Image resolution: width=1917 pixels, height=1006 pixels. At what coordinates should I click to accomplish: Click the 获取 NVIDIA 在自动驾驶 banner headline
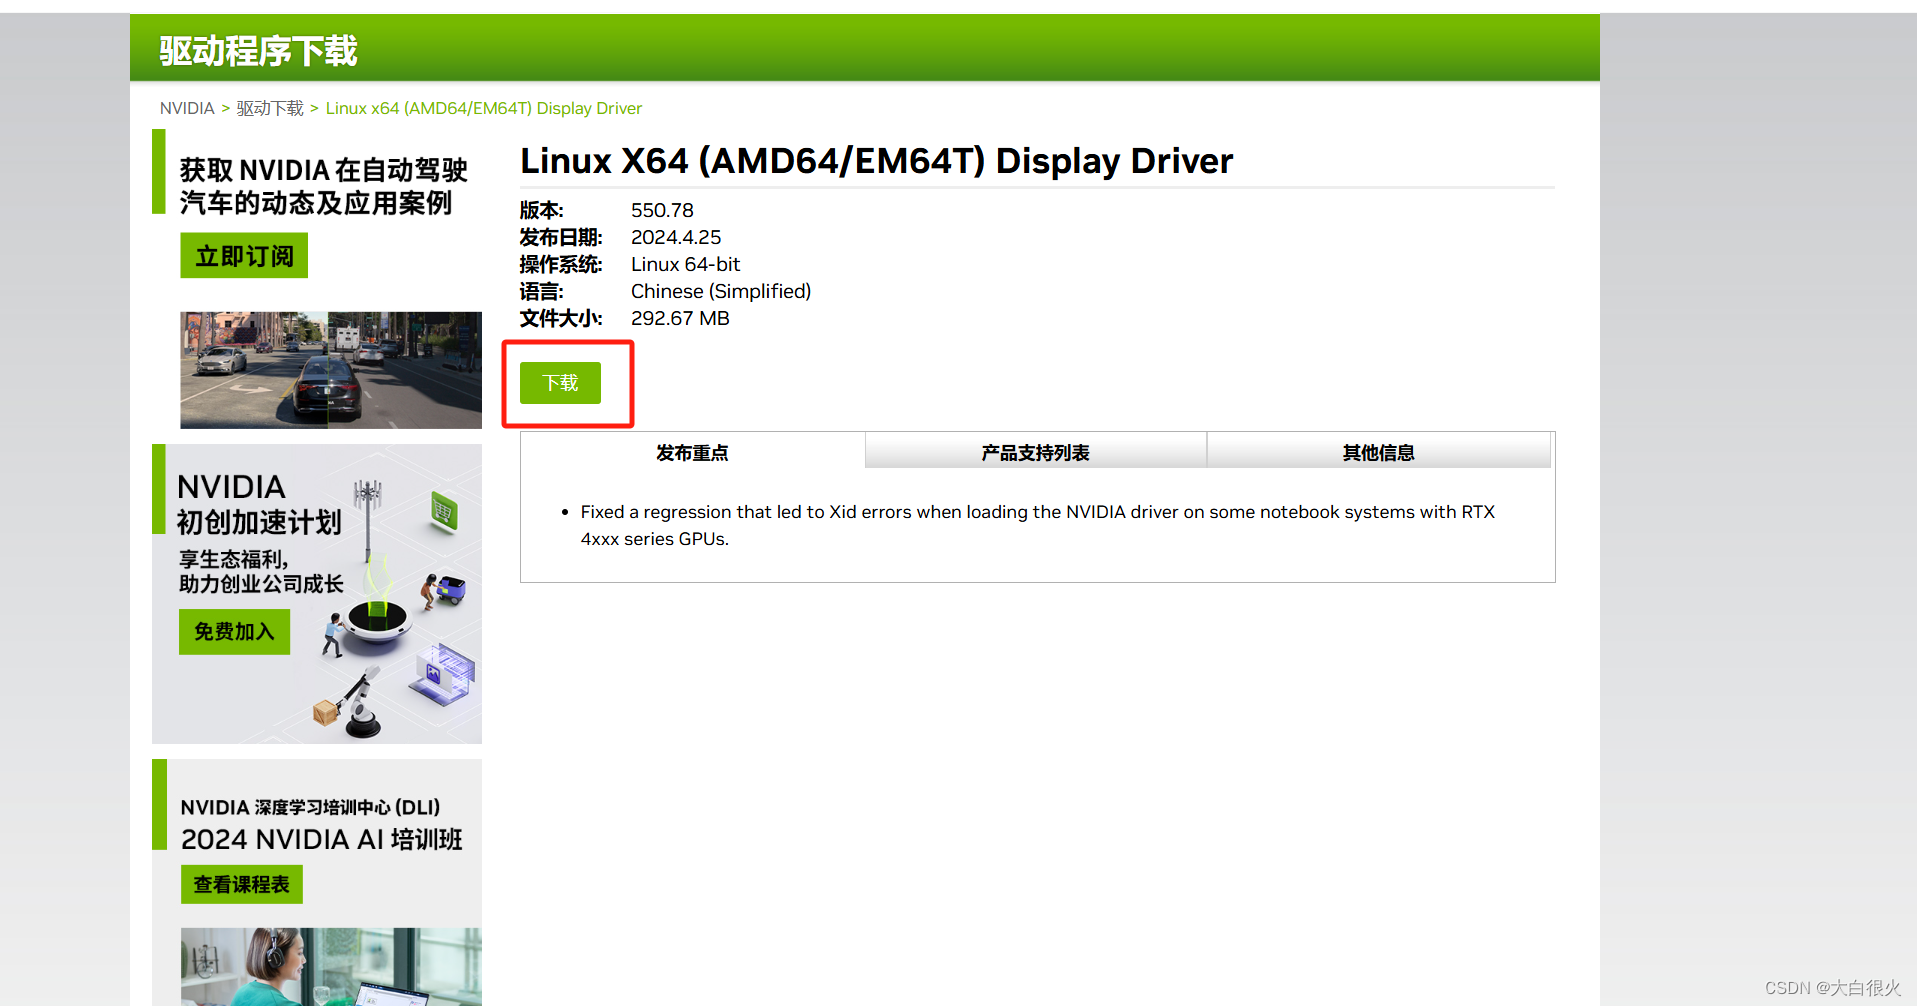point(323,186)
